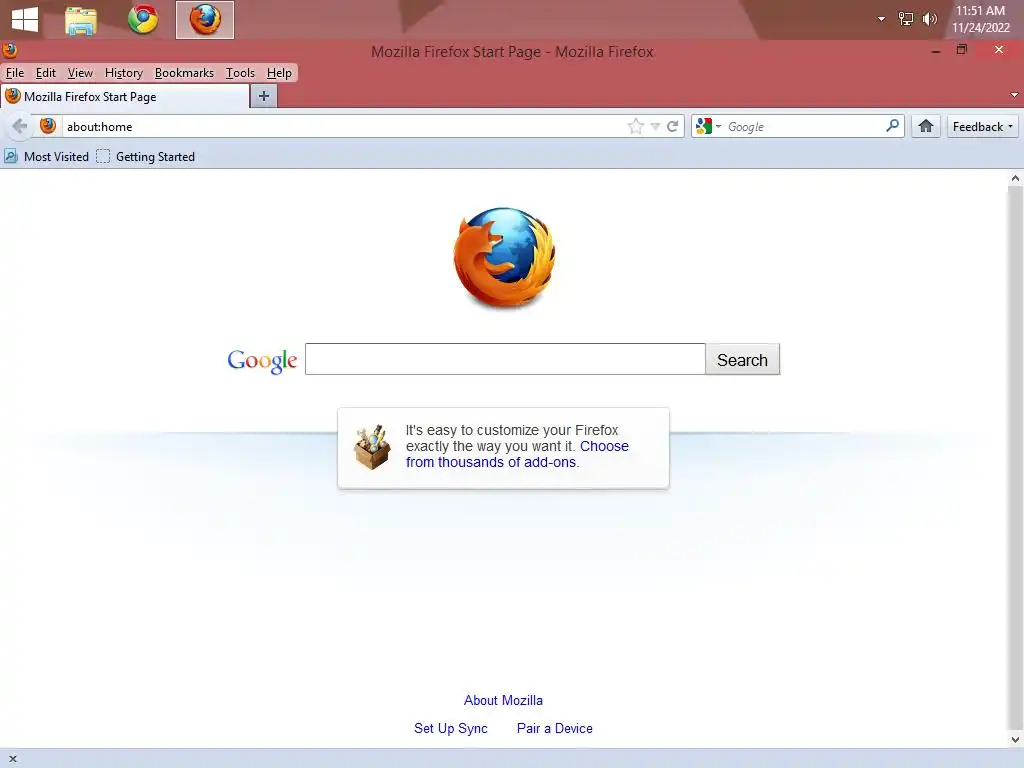Click the Search button next to Google box
This screenshot has height=768, width=1024.
(743, 360)
